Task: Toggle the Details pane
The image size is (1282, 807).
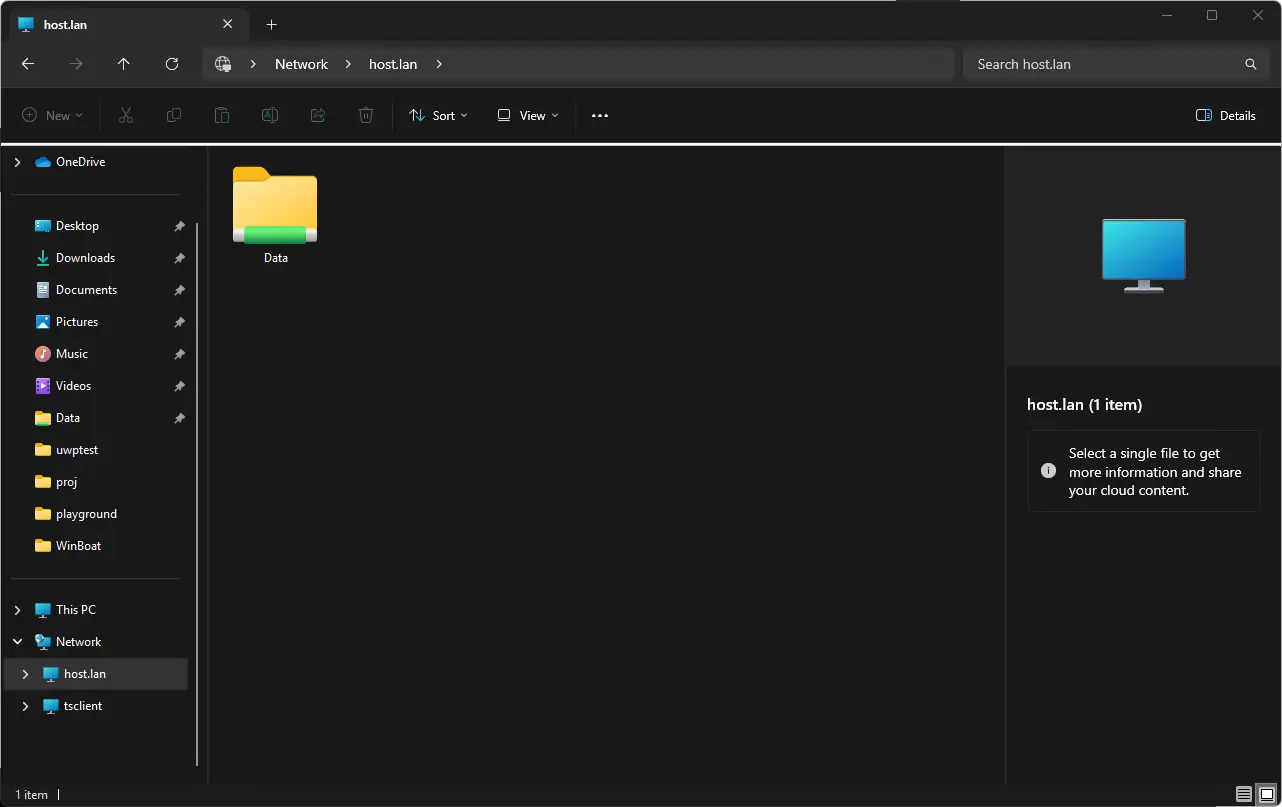Action: (1225, 115)
